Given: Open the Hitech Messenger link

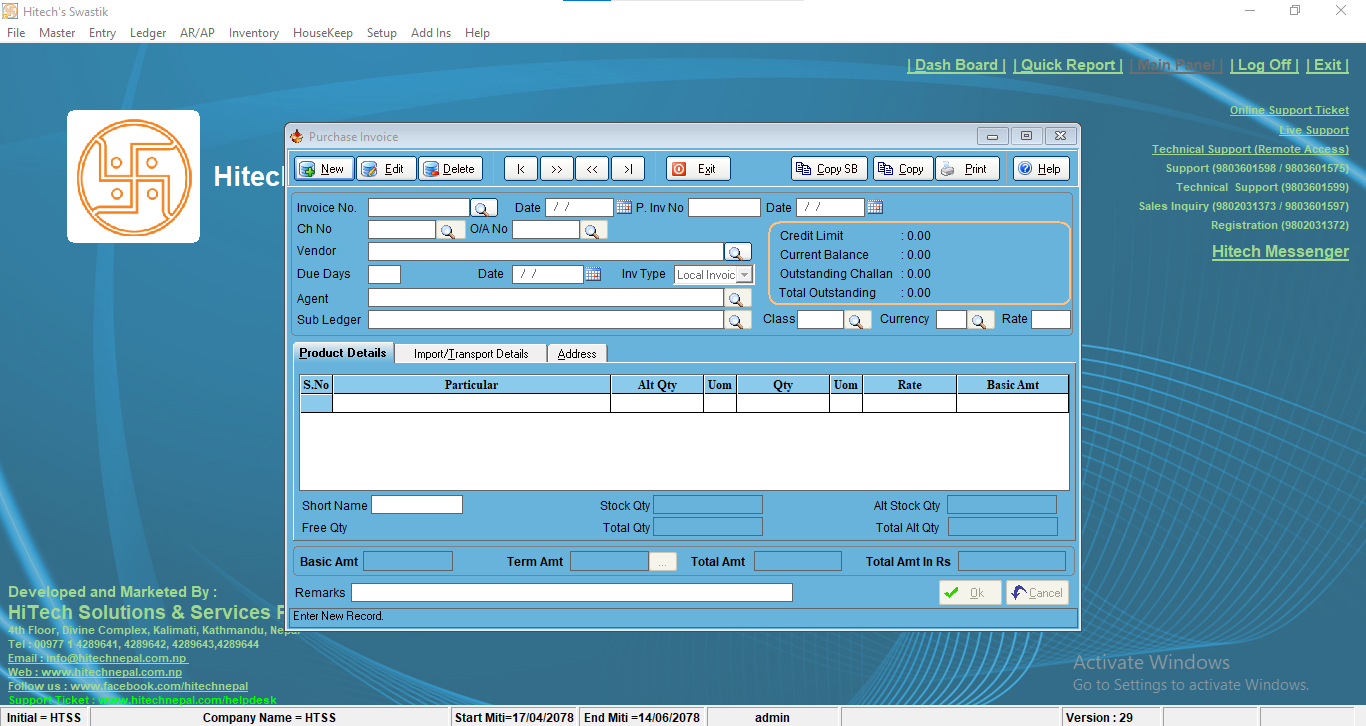Looking at the screenshot, I should [1280, 252].
